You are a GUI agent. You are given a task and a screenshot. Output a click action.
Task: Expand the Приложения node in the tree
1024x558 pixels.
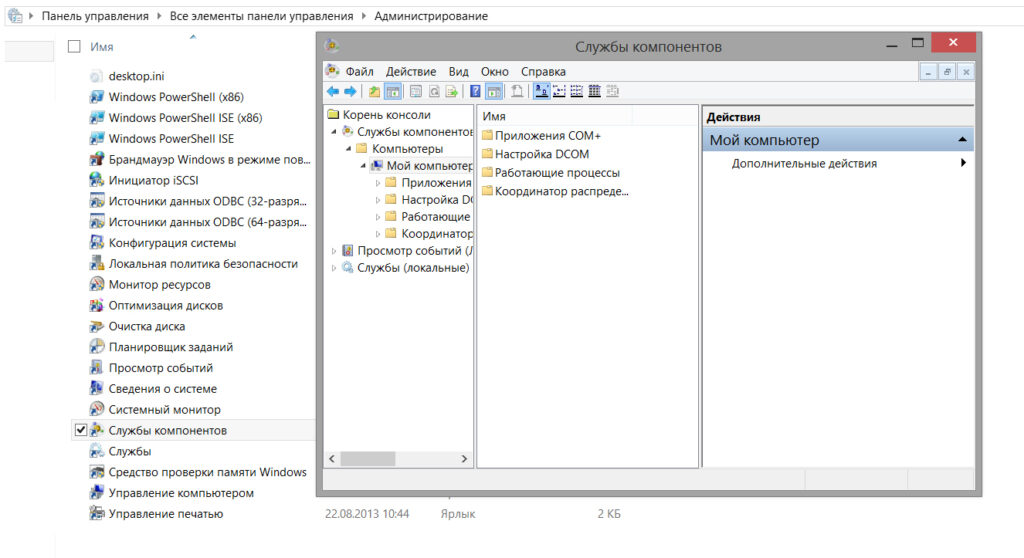377,183
